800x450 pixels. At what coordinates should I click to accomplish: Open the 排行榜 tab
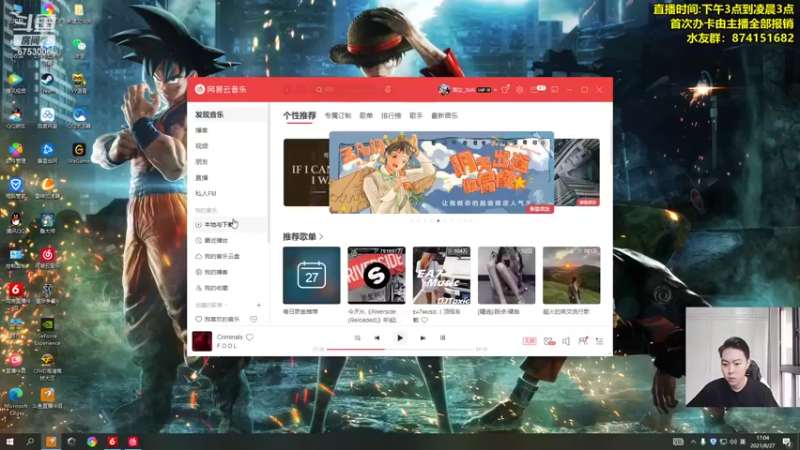pyautogui.click(x=391, y=116)
